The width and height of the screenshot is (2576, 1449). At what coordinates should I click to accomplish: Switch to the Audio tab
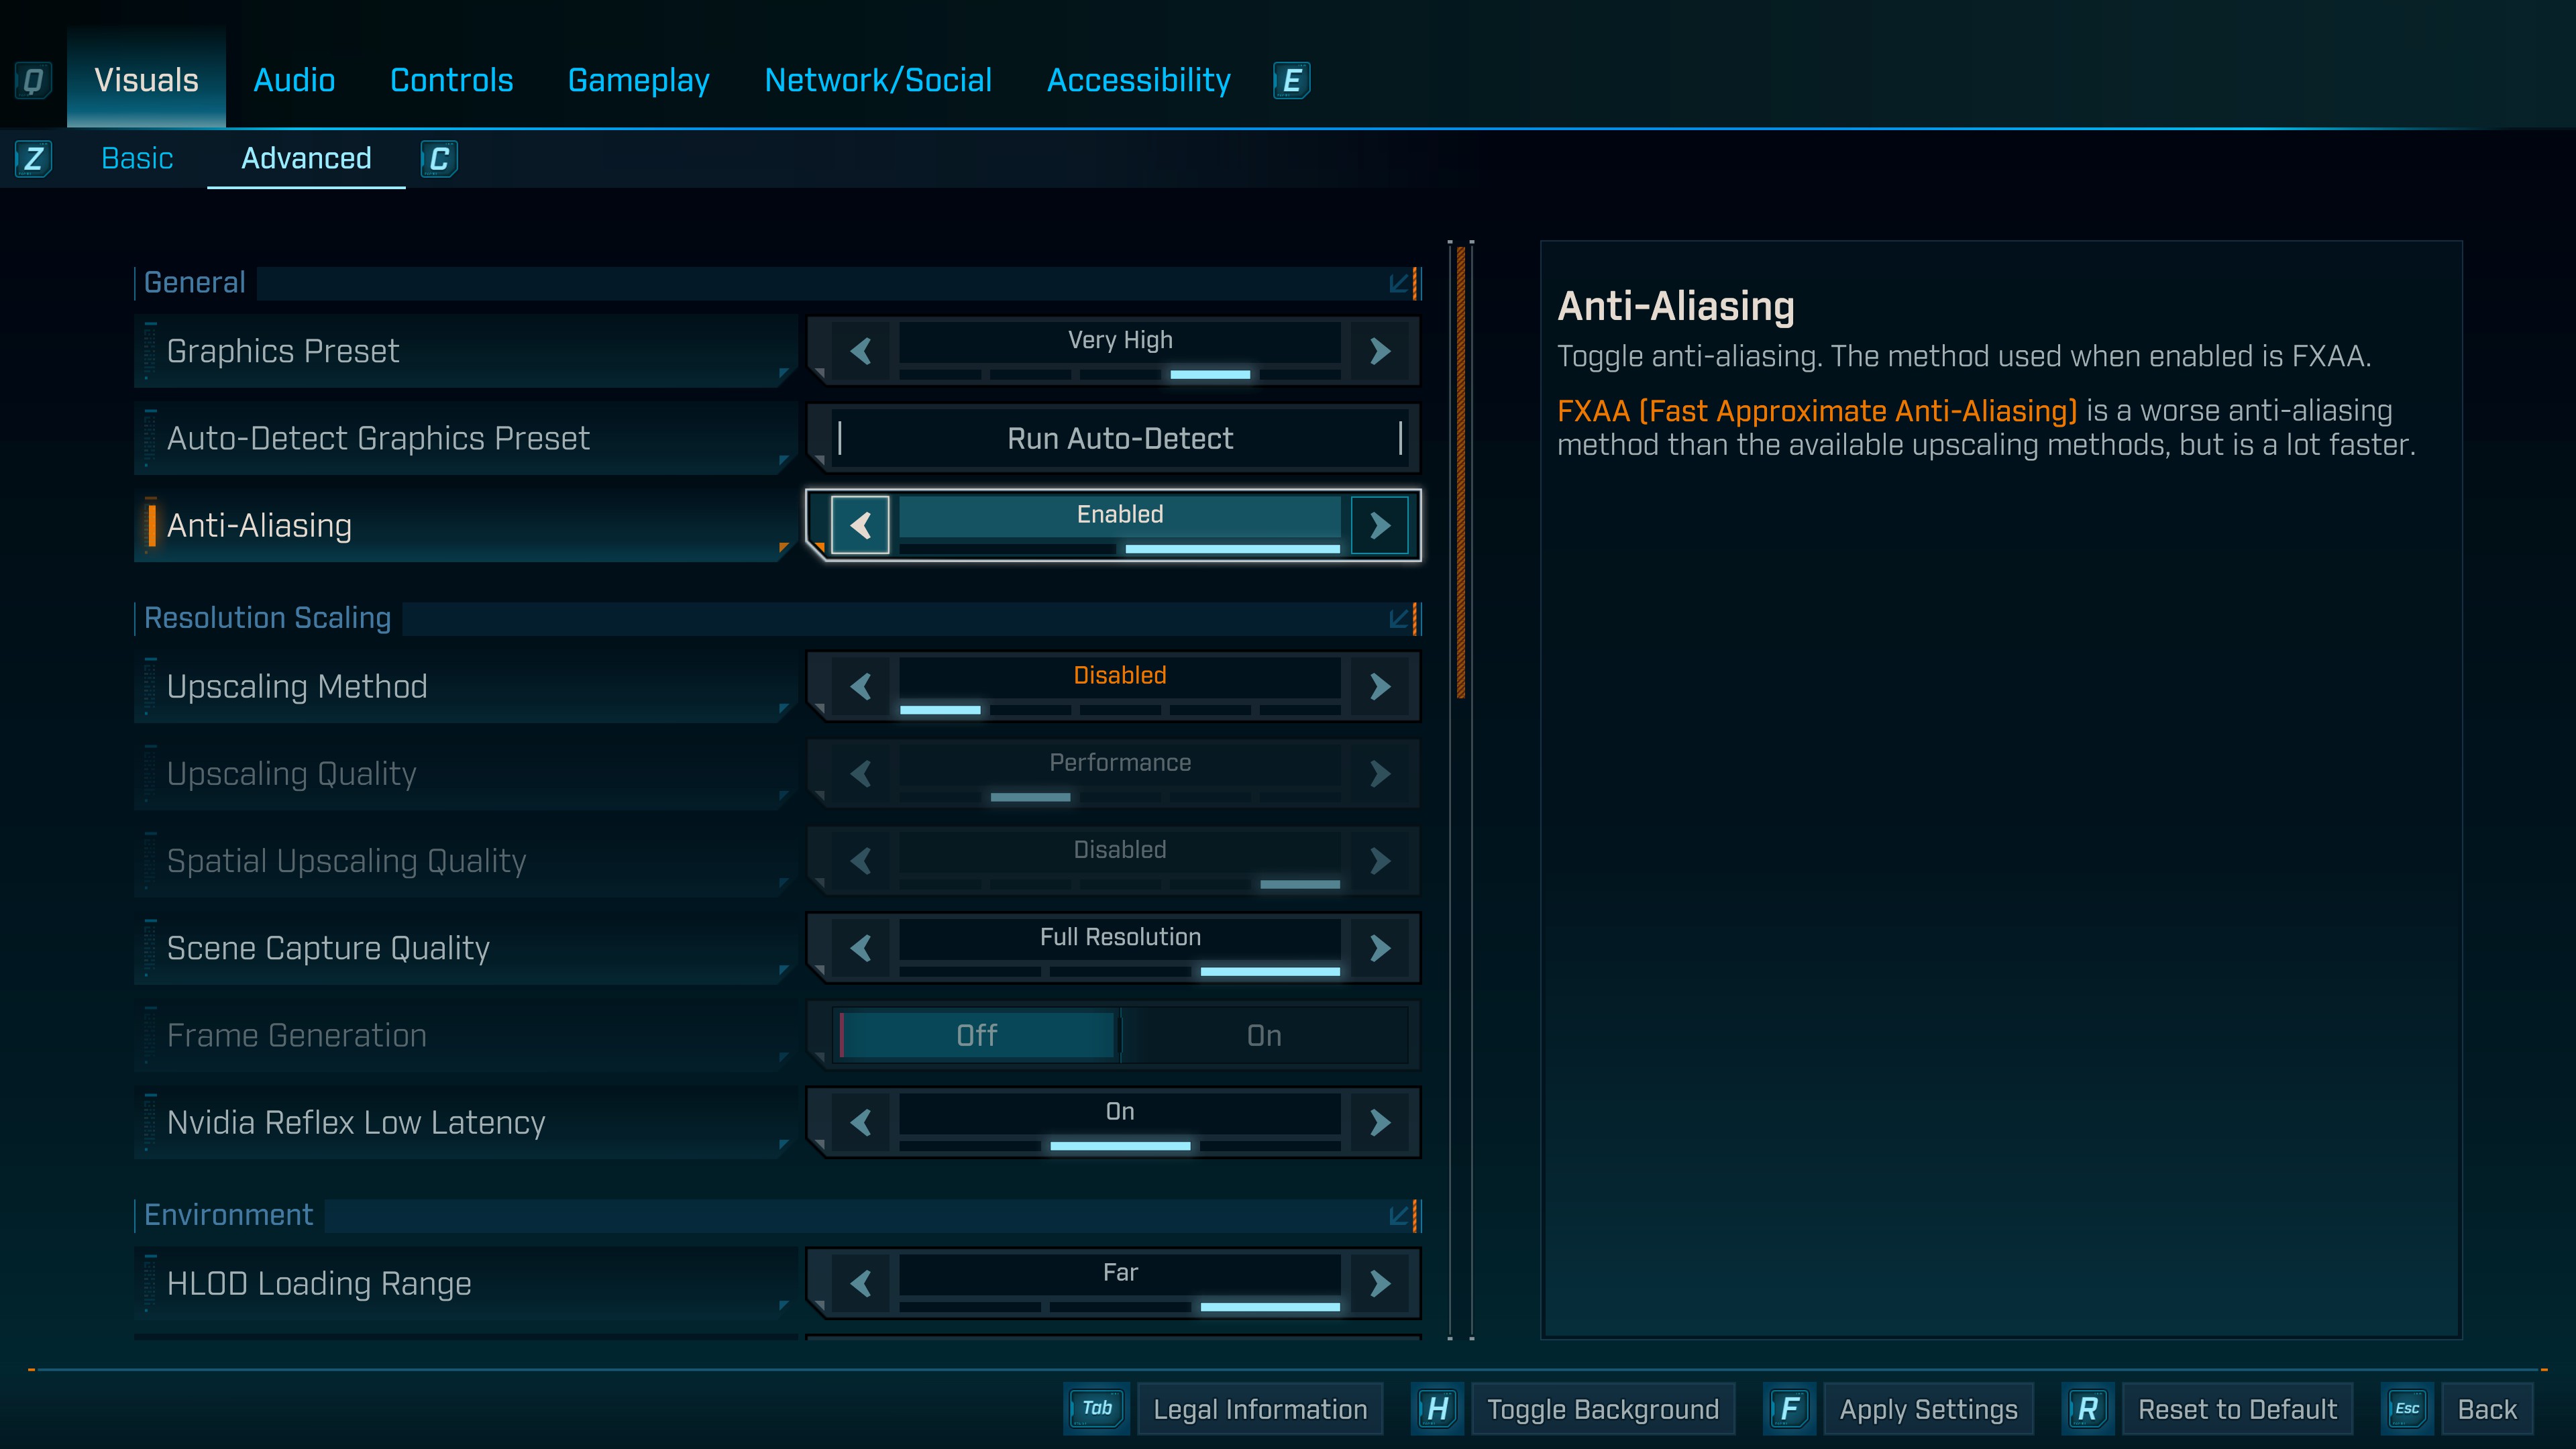pyautogui.click(x=294, y=80)
